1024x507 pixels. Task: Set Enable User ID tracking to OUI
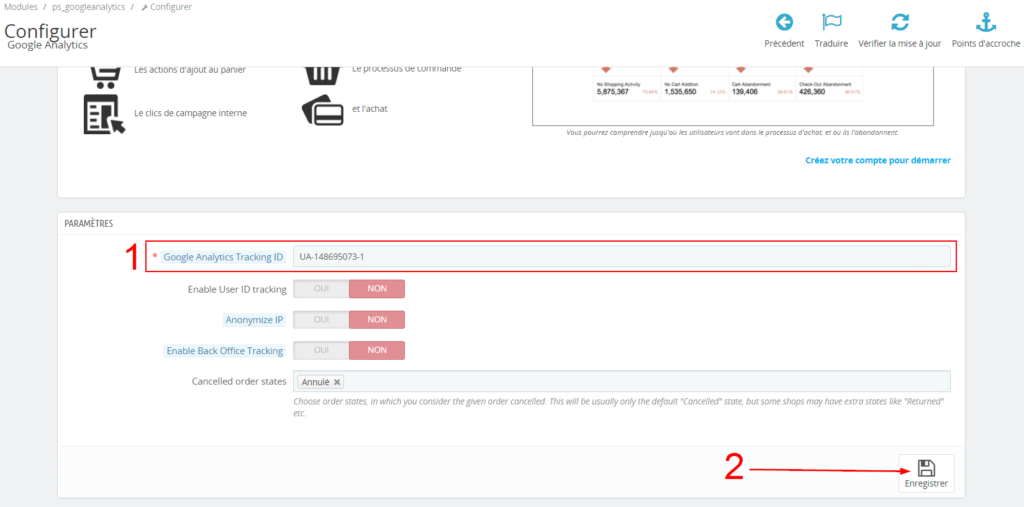[x=321, y=289]
